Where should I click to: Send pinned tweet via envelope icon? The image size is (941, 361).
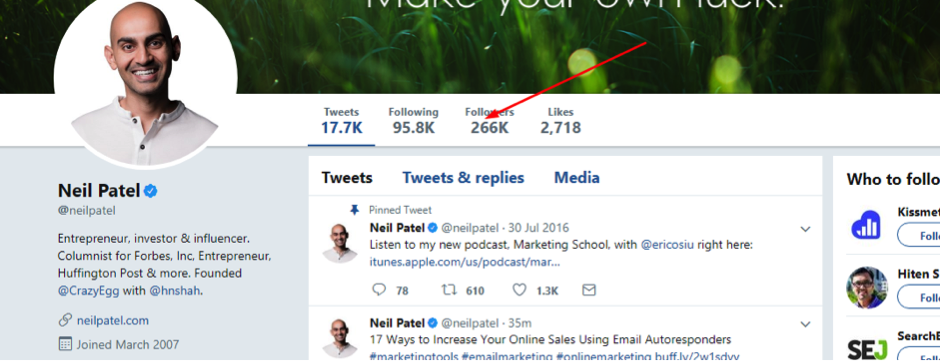click(589, 290)
